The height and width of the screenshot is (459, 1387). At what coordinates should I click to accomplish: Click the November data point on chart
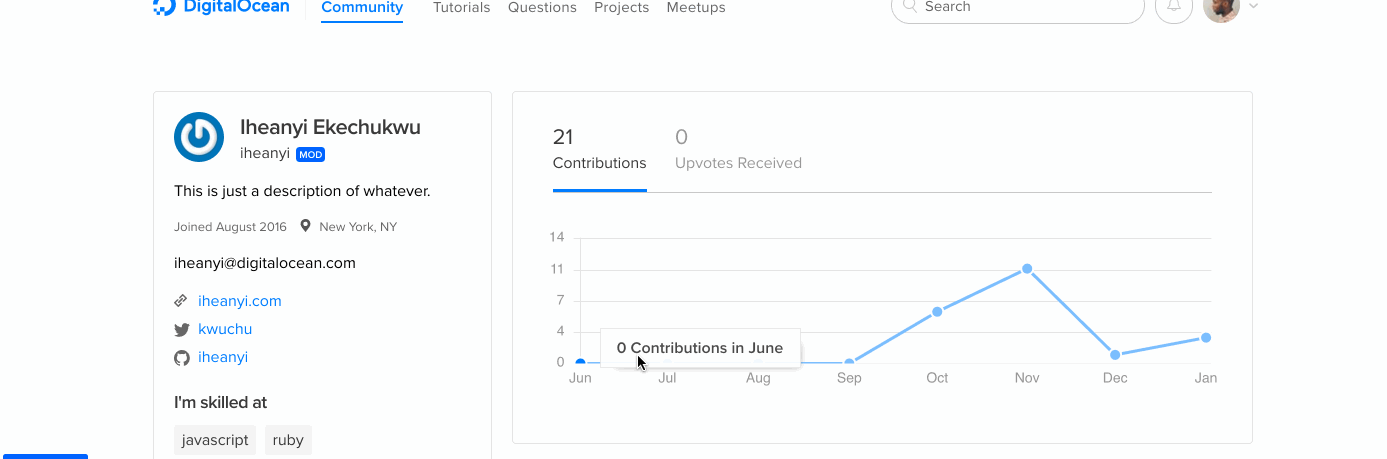pyautogui.click(x=1027, y=269)
